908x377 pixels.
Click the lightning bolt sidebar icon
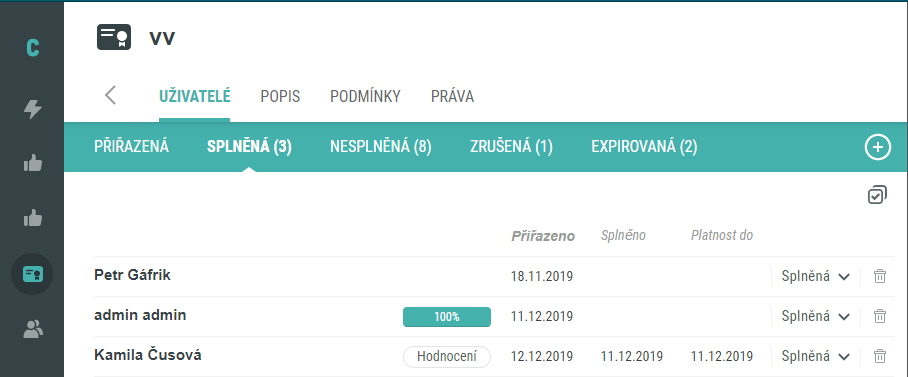[32, 109]
